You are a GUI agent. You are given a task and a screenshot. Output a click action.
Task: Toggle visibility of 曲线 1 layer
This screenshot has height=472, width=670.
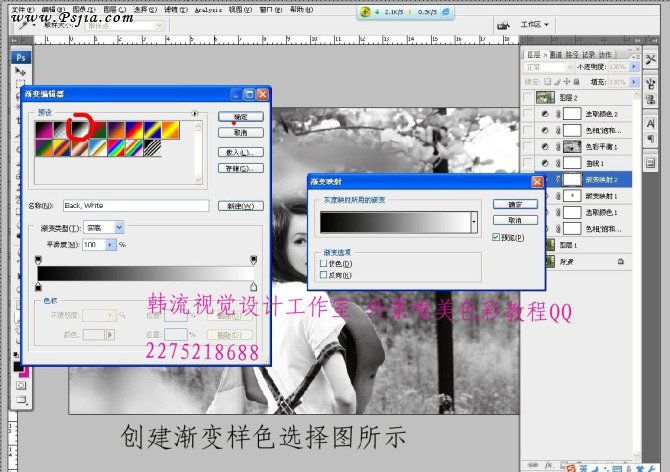tap(529, 163)
